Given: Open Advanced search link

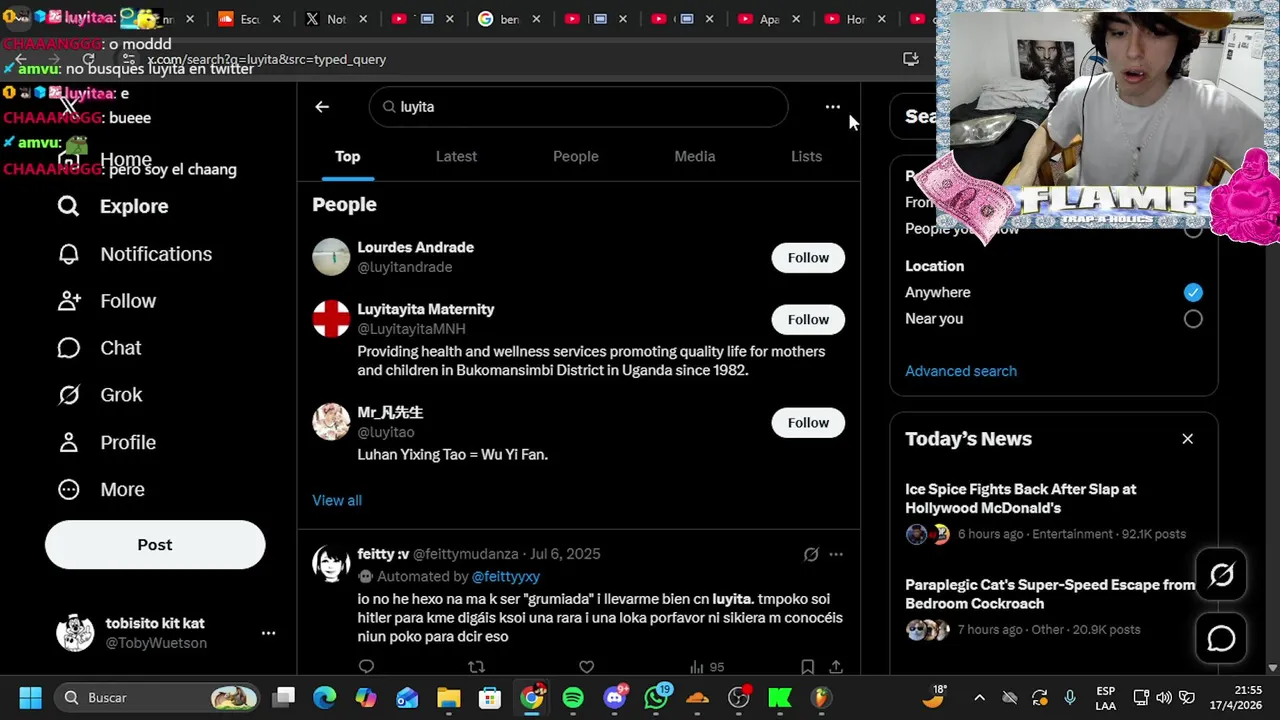Looking at the screenshot, I should tap(961, 371).
